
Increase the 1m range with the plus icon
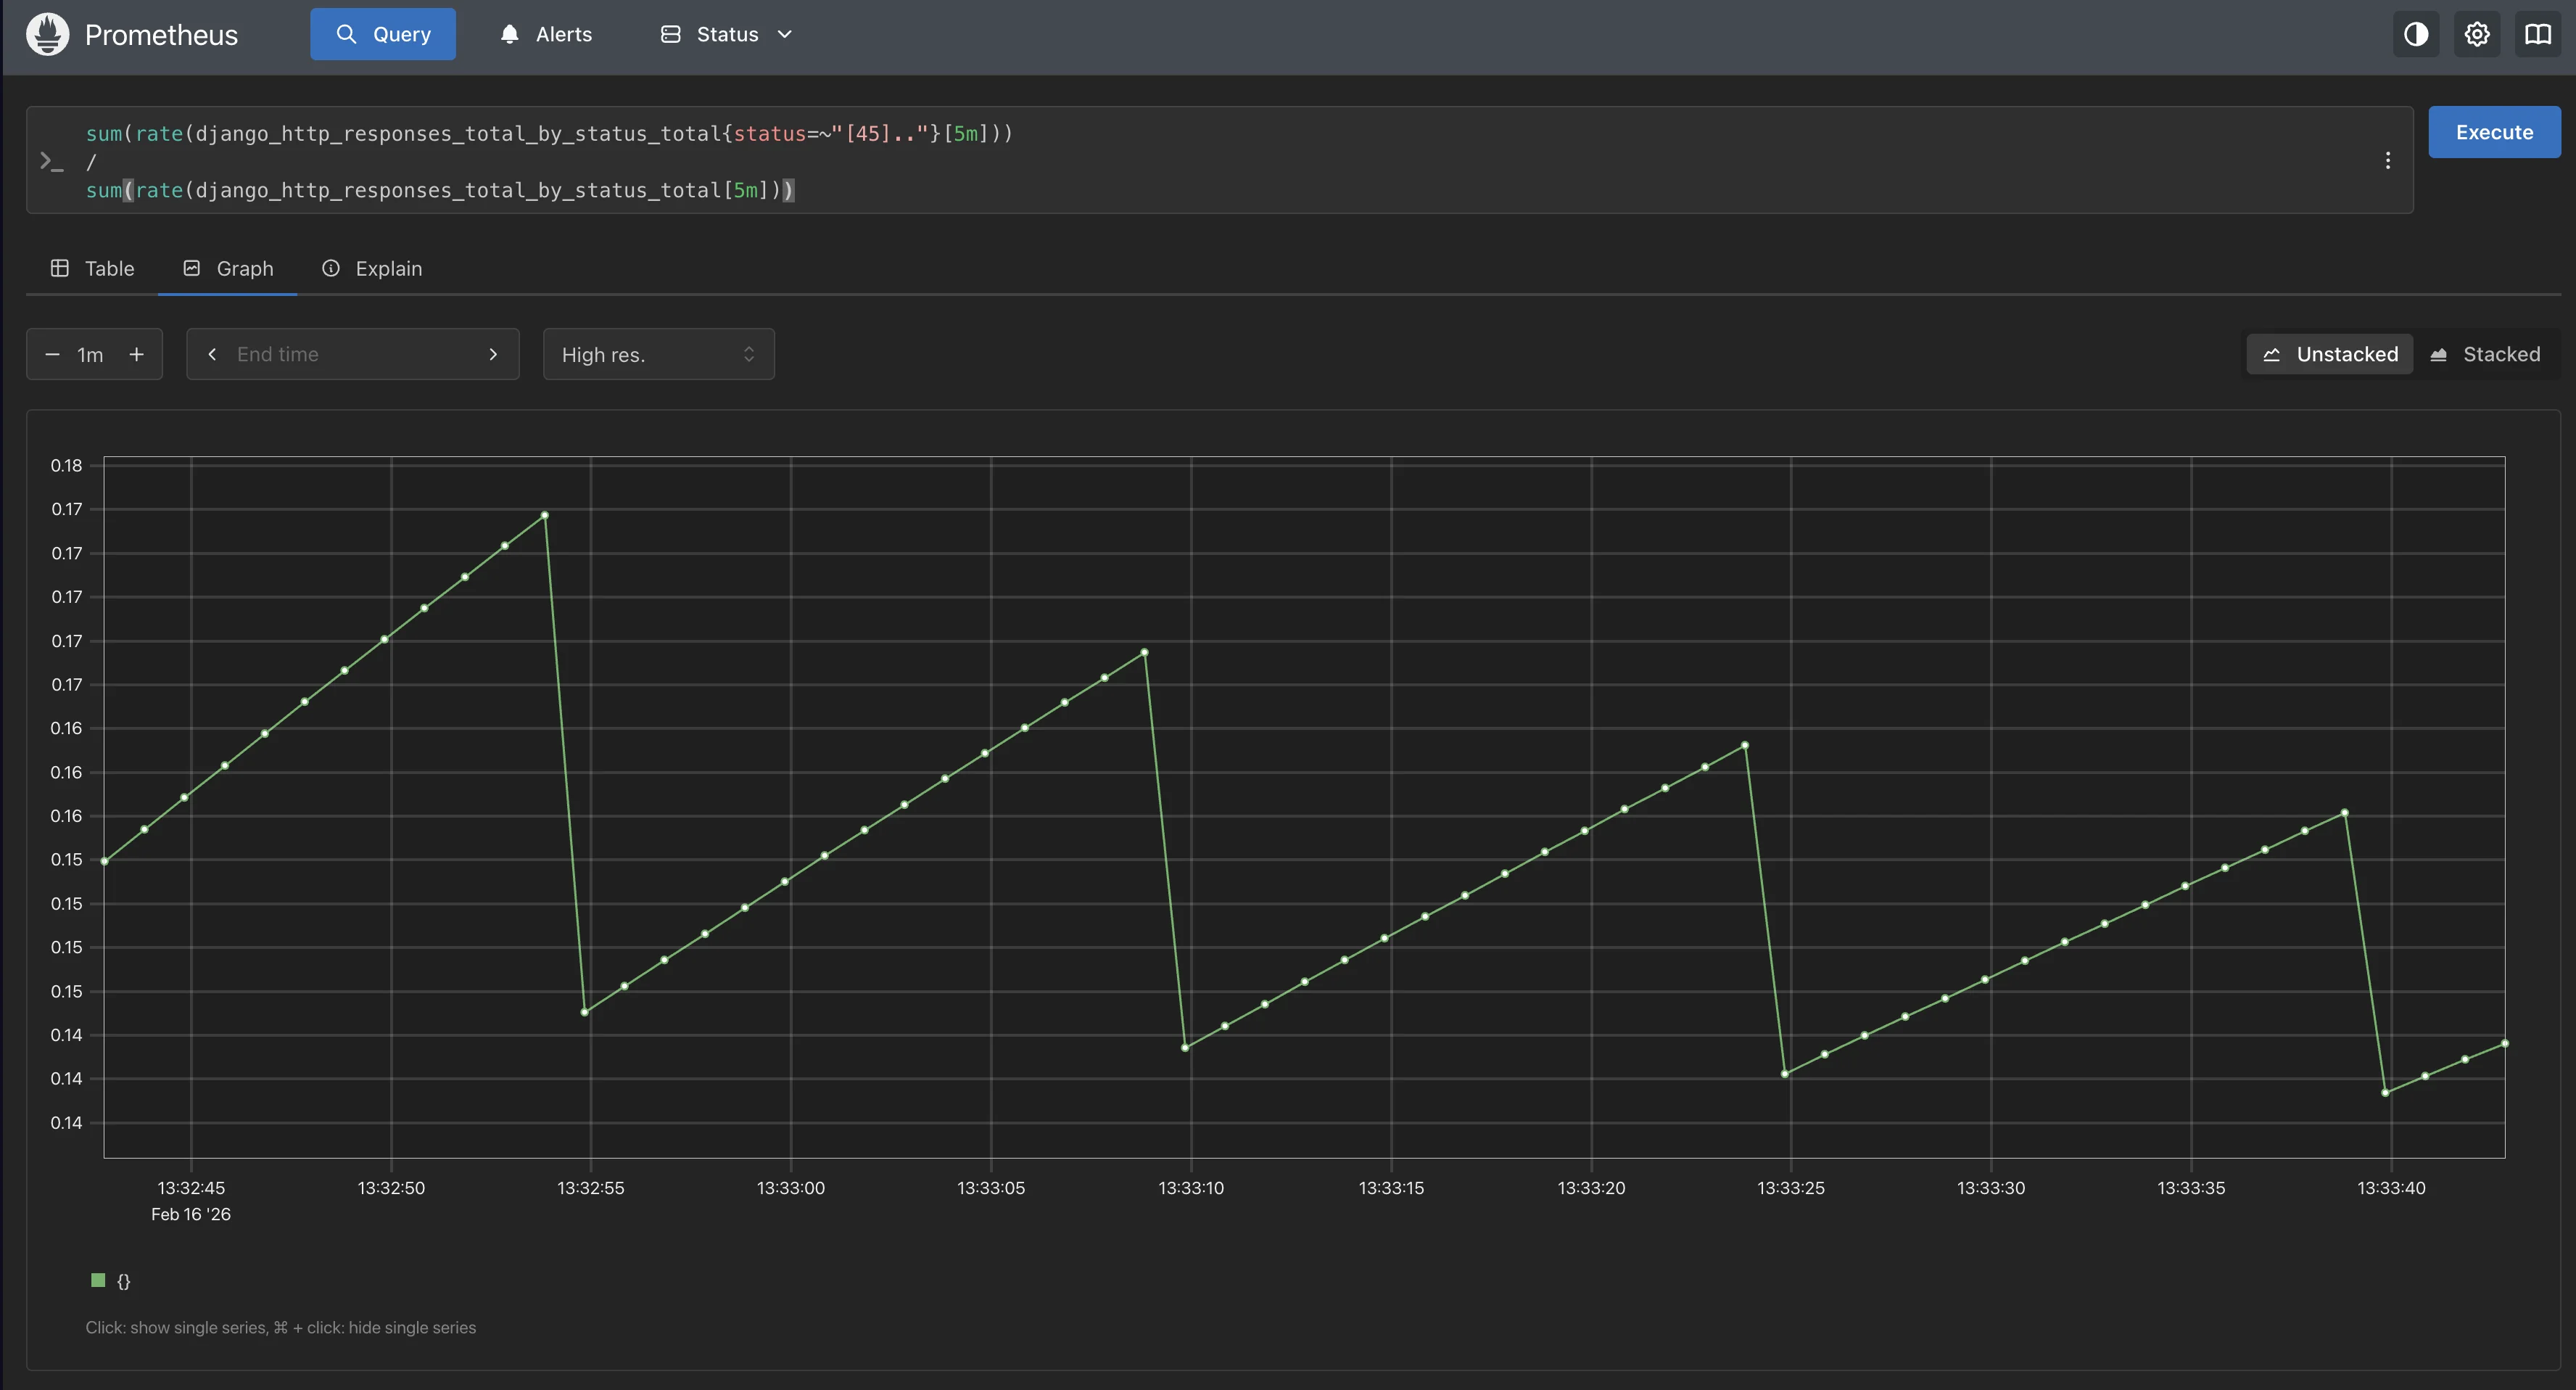[x=137, y=354]
